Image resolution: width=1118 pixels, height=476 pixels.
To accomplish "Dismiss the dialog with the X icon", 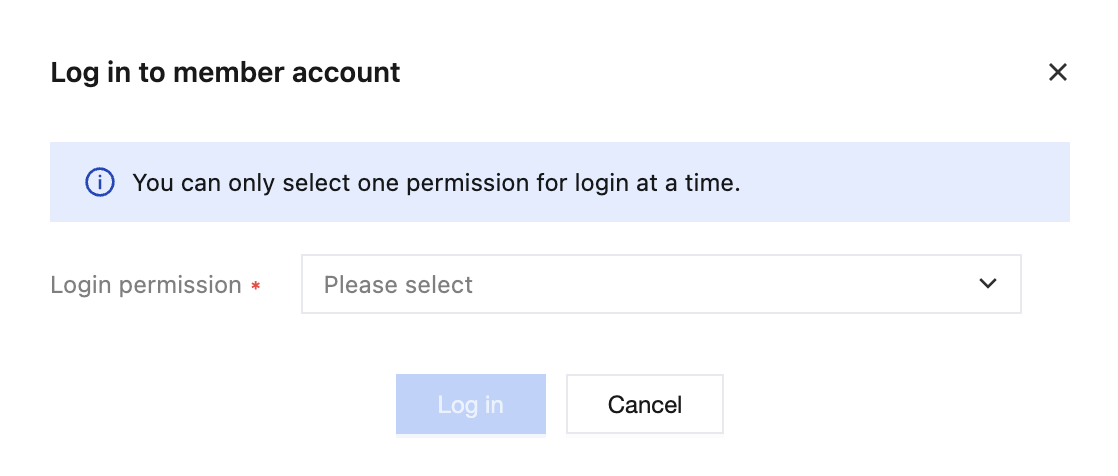I will pos(1057,72).
